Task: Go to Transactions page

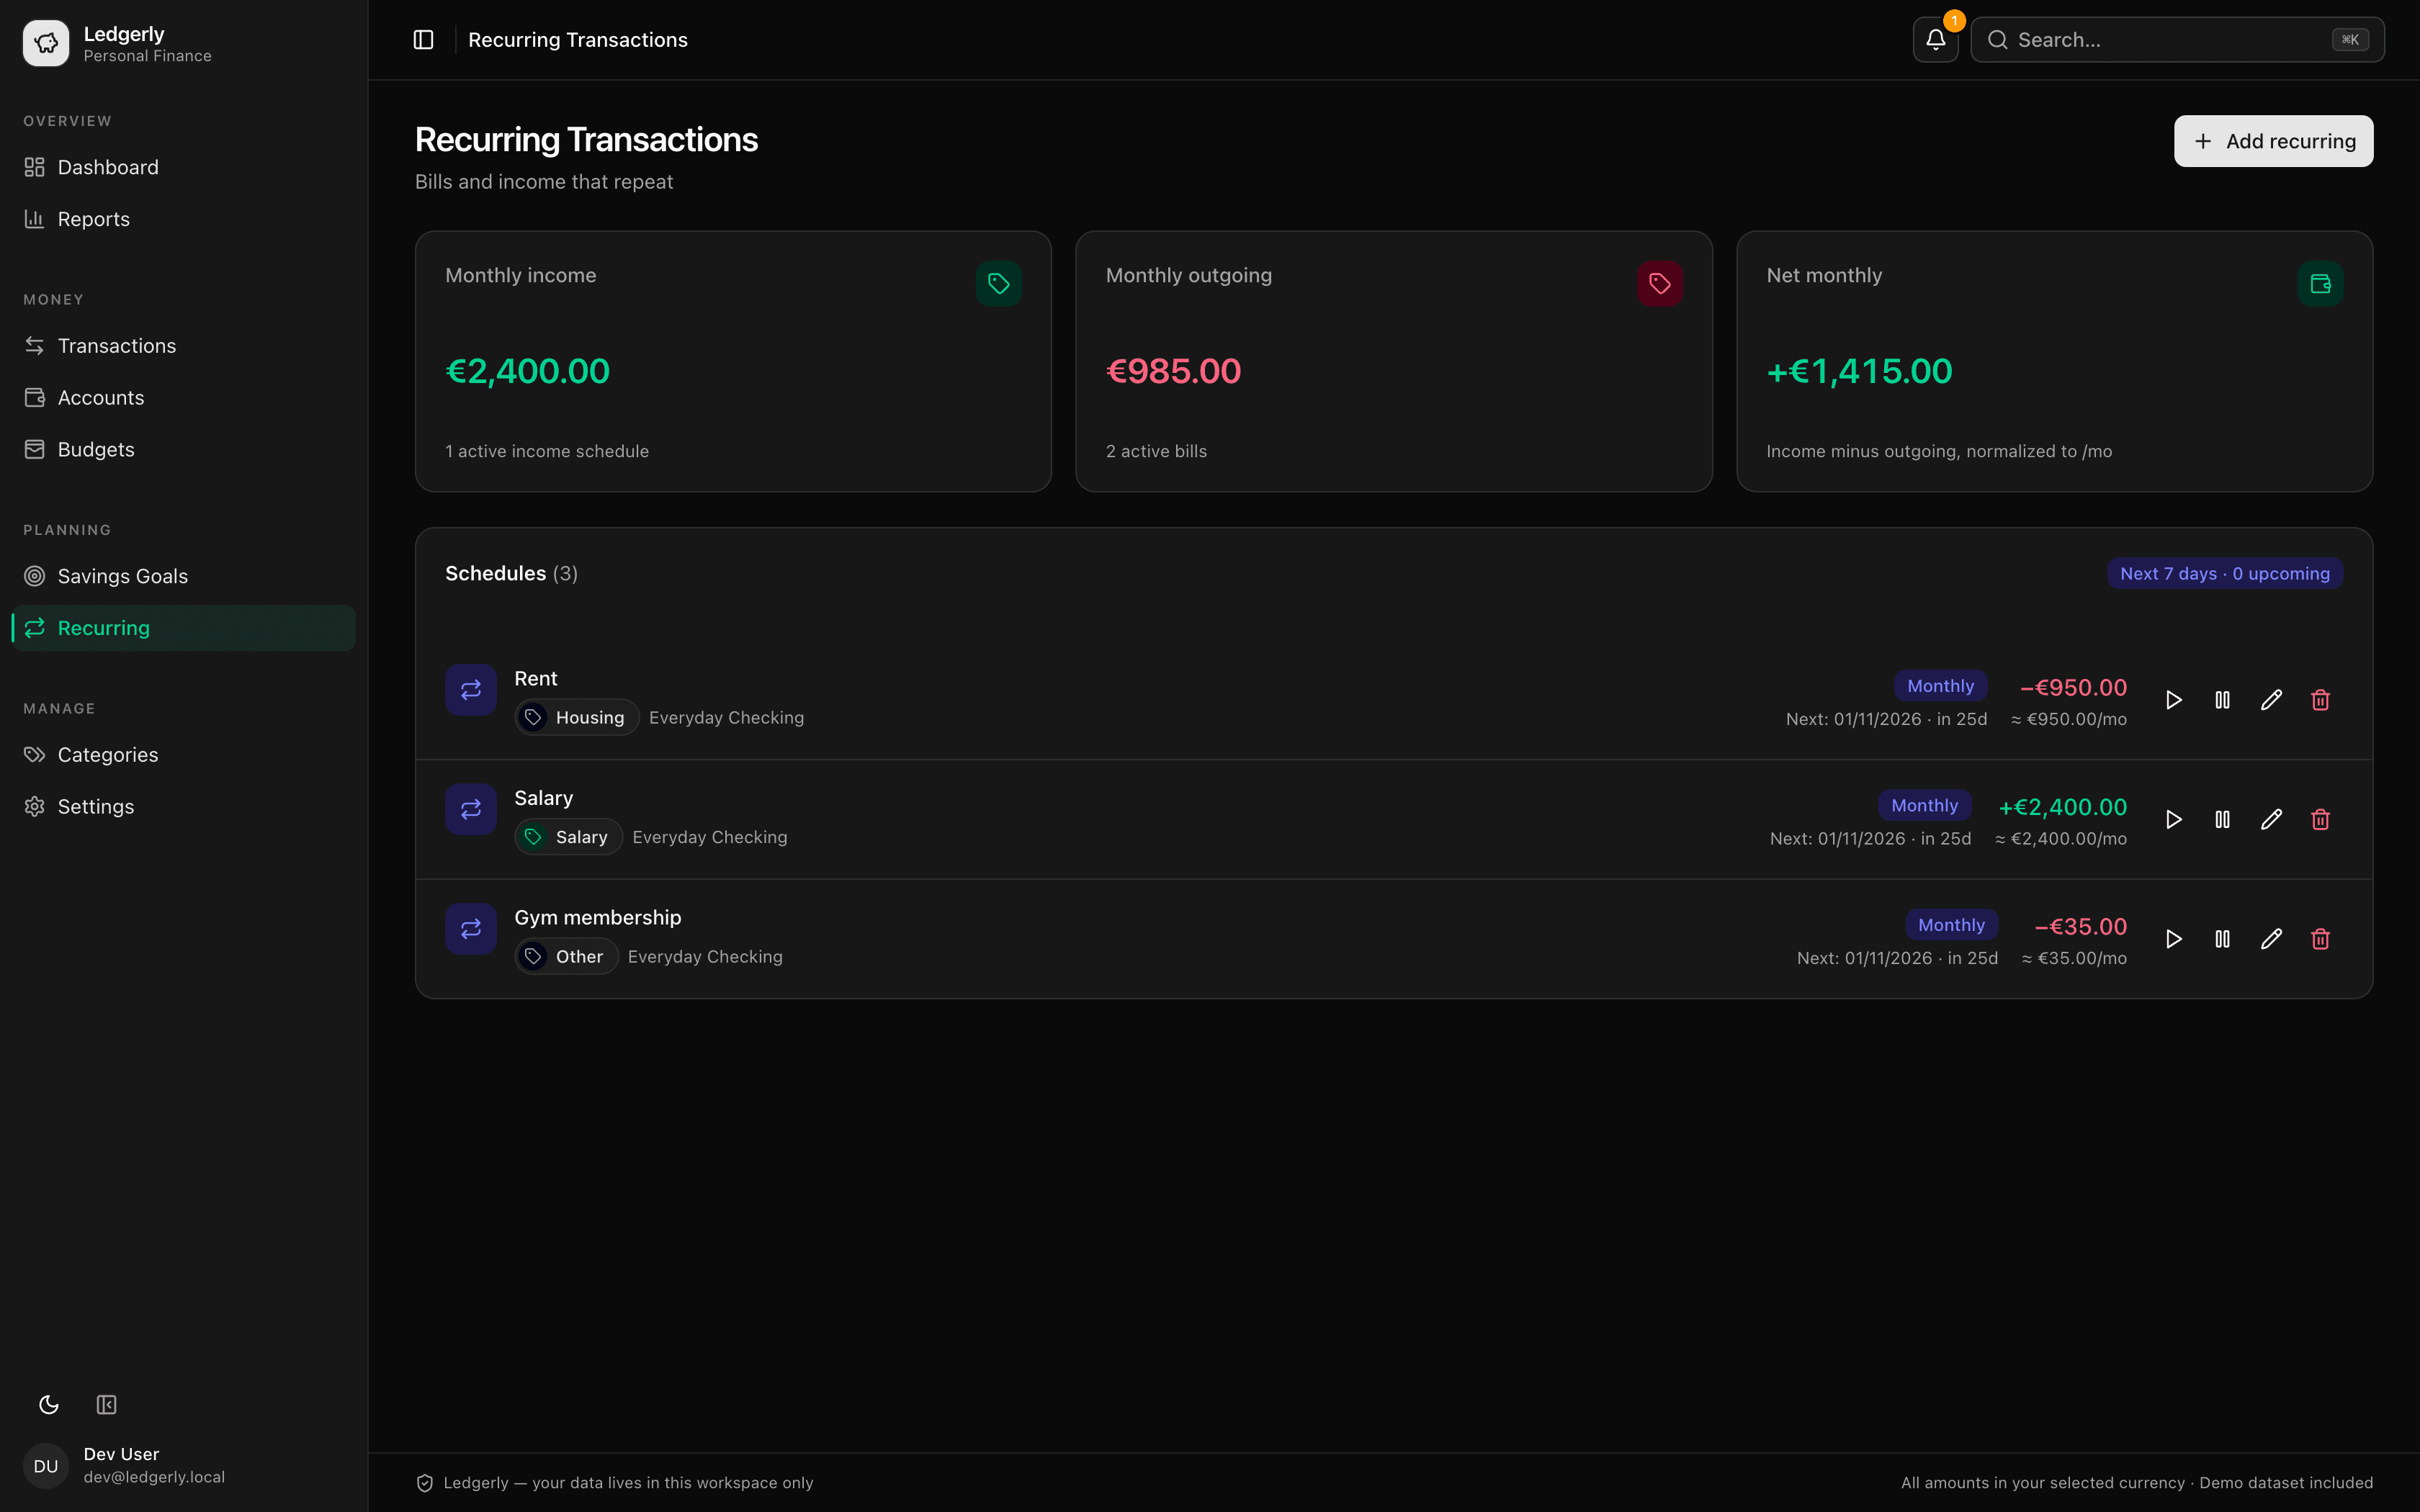Action: pos(184,346)
